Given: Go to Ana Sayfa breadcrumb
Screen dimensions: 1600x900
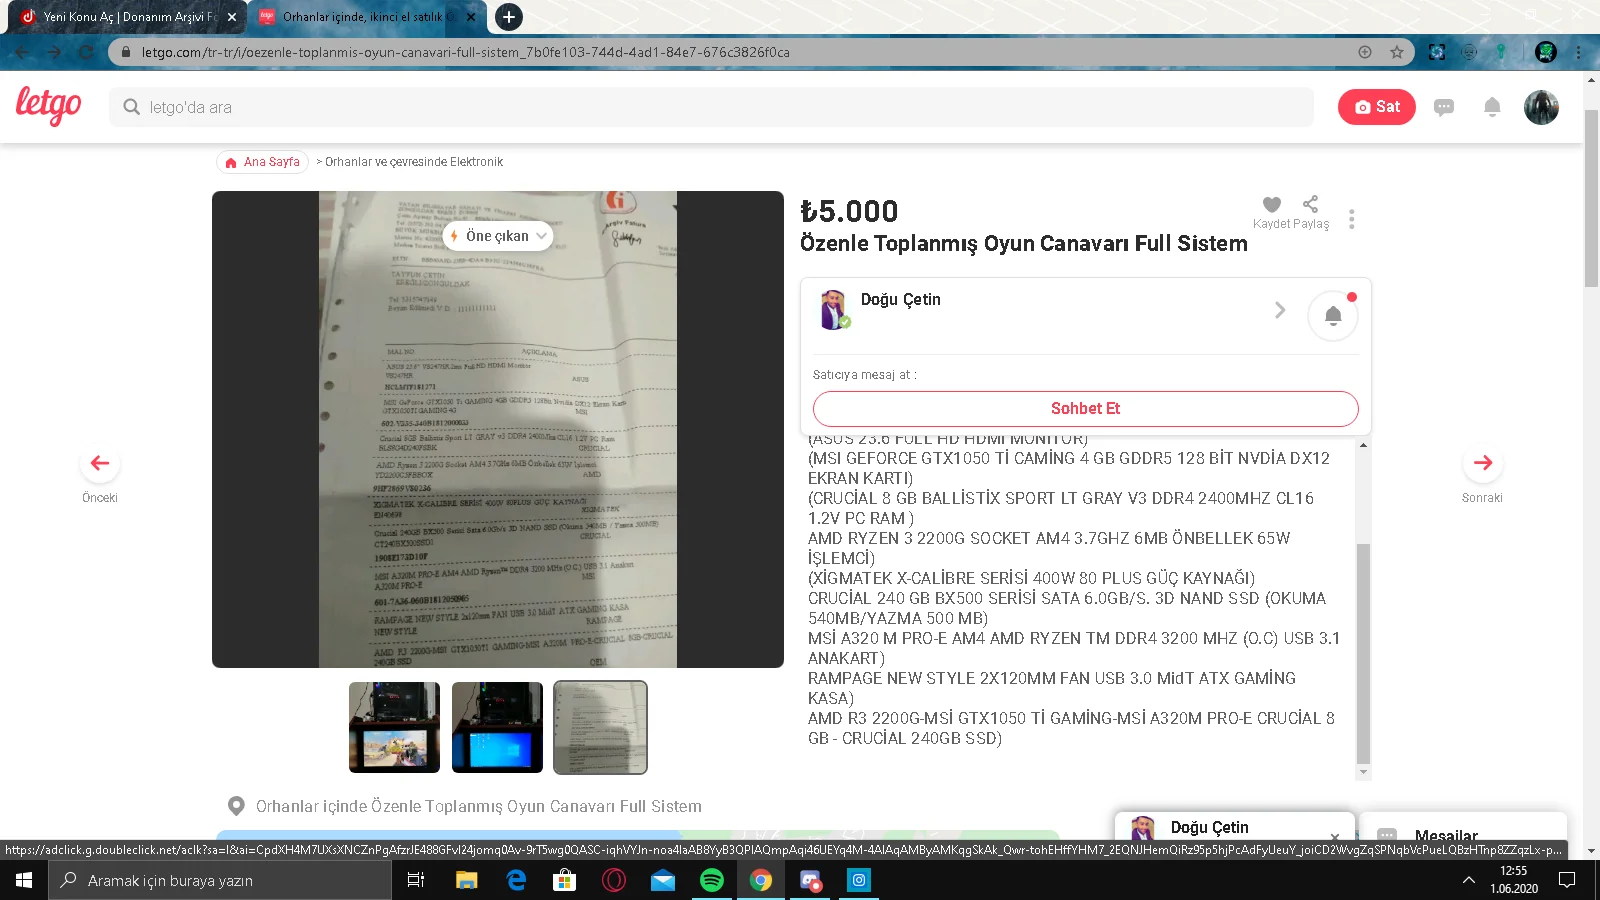Looking at the screenshot, I should [262, 162].
